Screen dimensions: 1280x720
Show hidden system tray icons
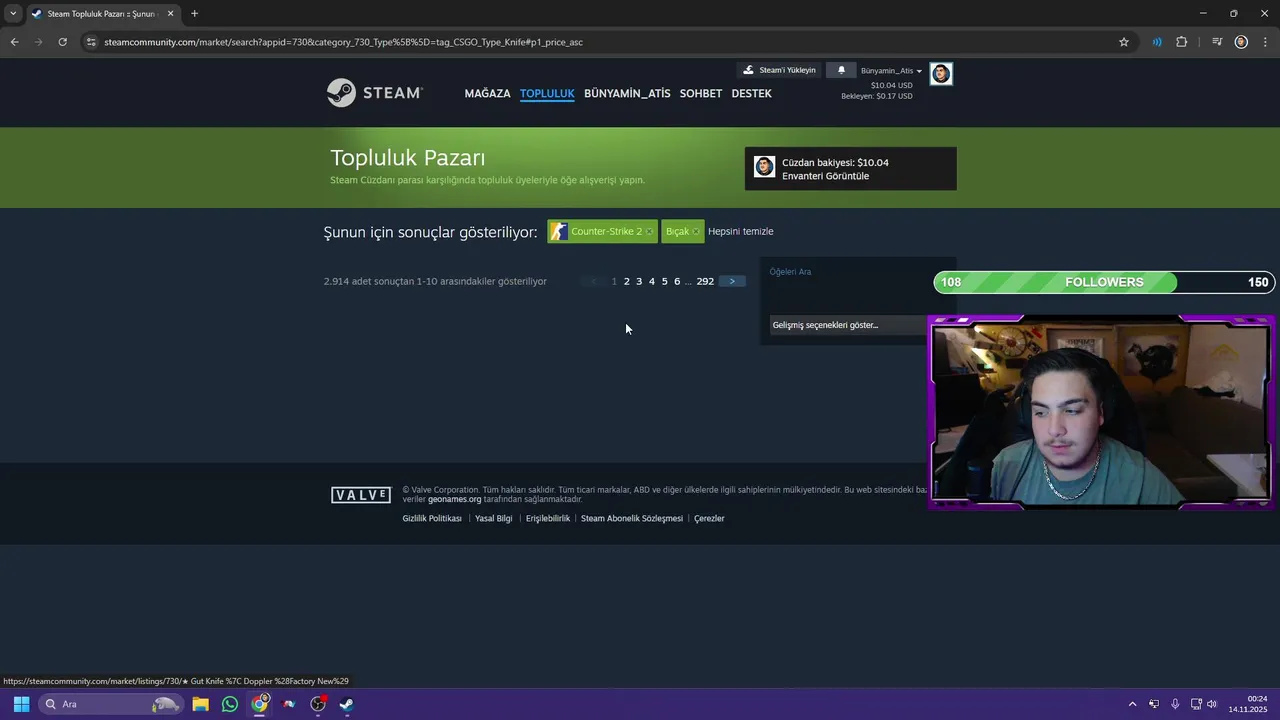coord(1132,704)
